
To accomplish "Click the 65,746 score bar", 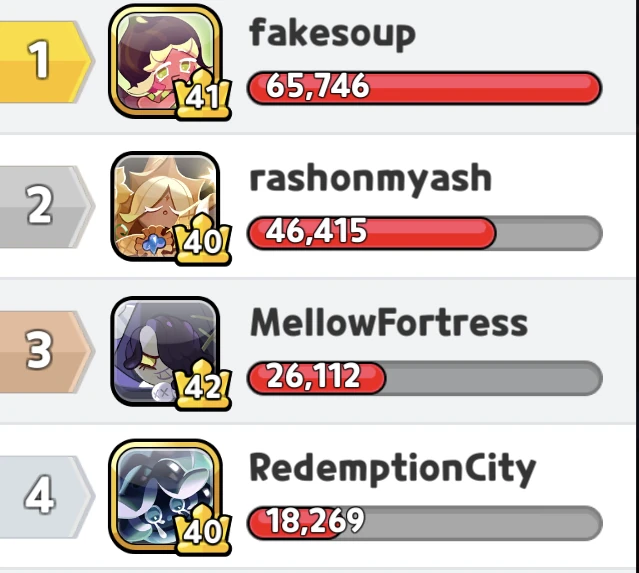I will coord(425,88).
